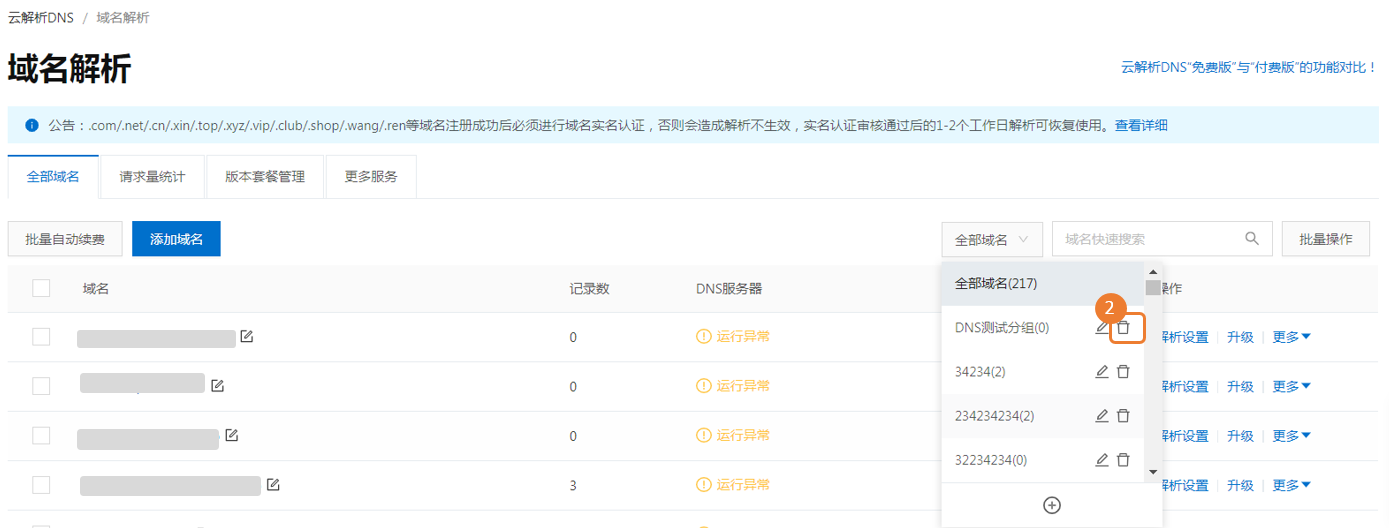Click 运行异常 status in second row
Screen dimensions: 1389x528
[743, 386]
